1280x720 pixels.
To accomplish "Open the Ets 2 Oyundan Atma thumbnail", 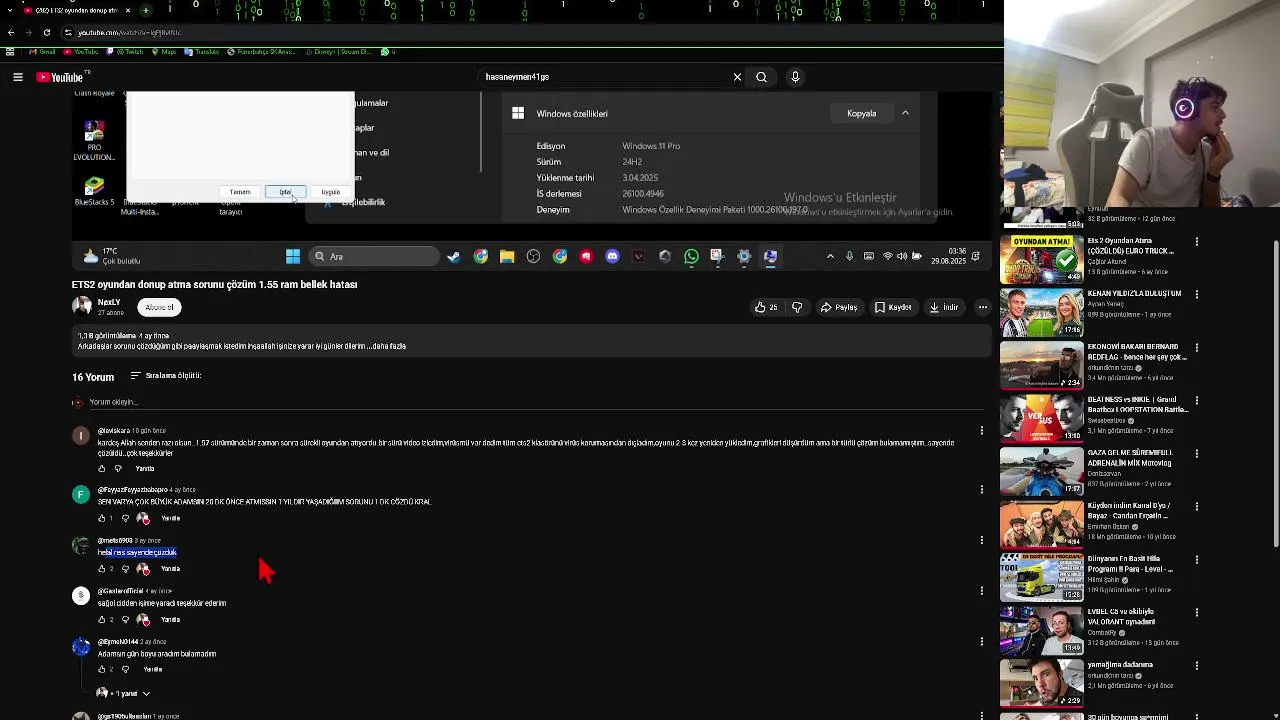I will [x=1041, y=260].
